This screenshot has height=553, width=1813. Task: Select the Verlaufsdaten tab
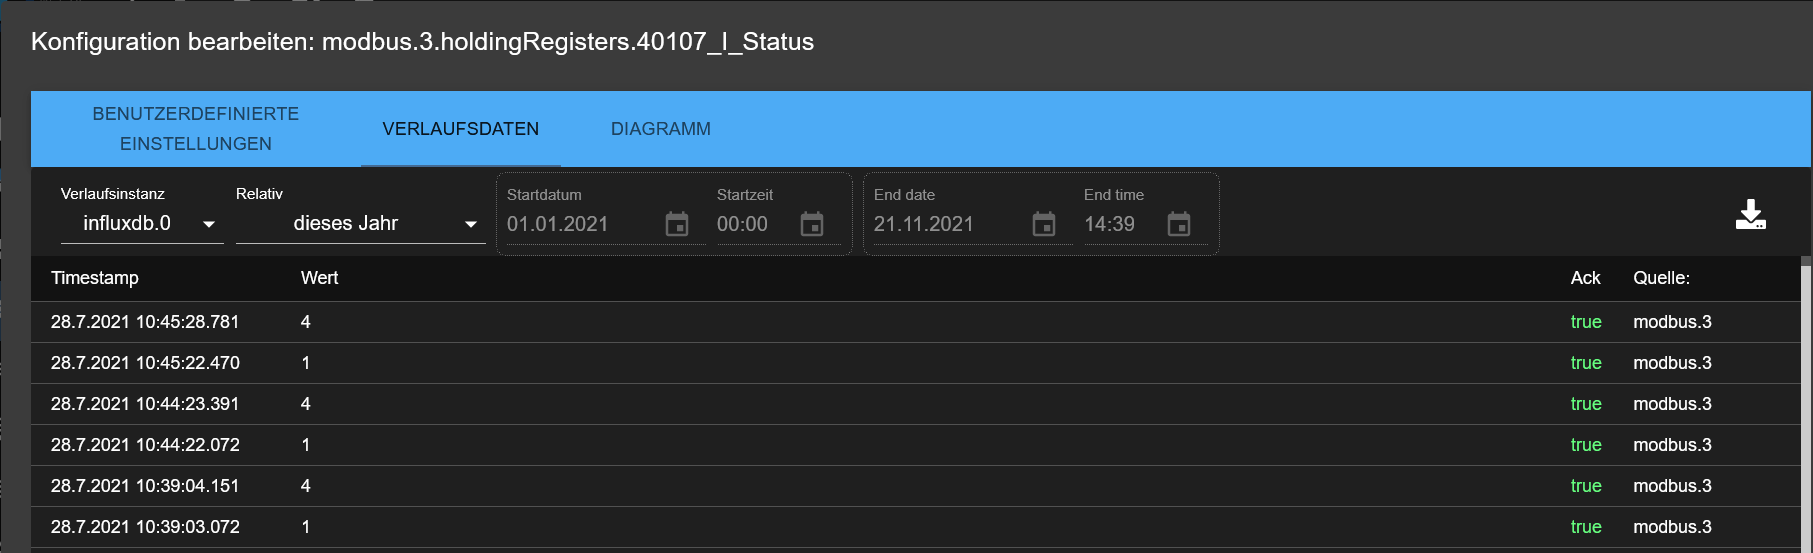tap(461, 129)
